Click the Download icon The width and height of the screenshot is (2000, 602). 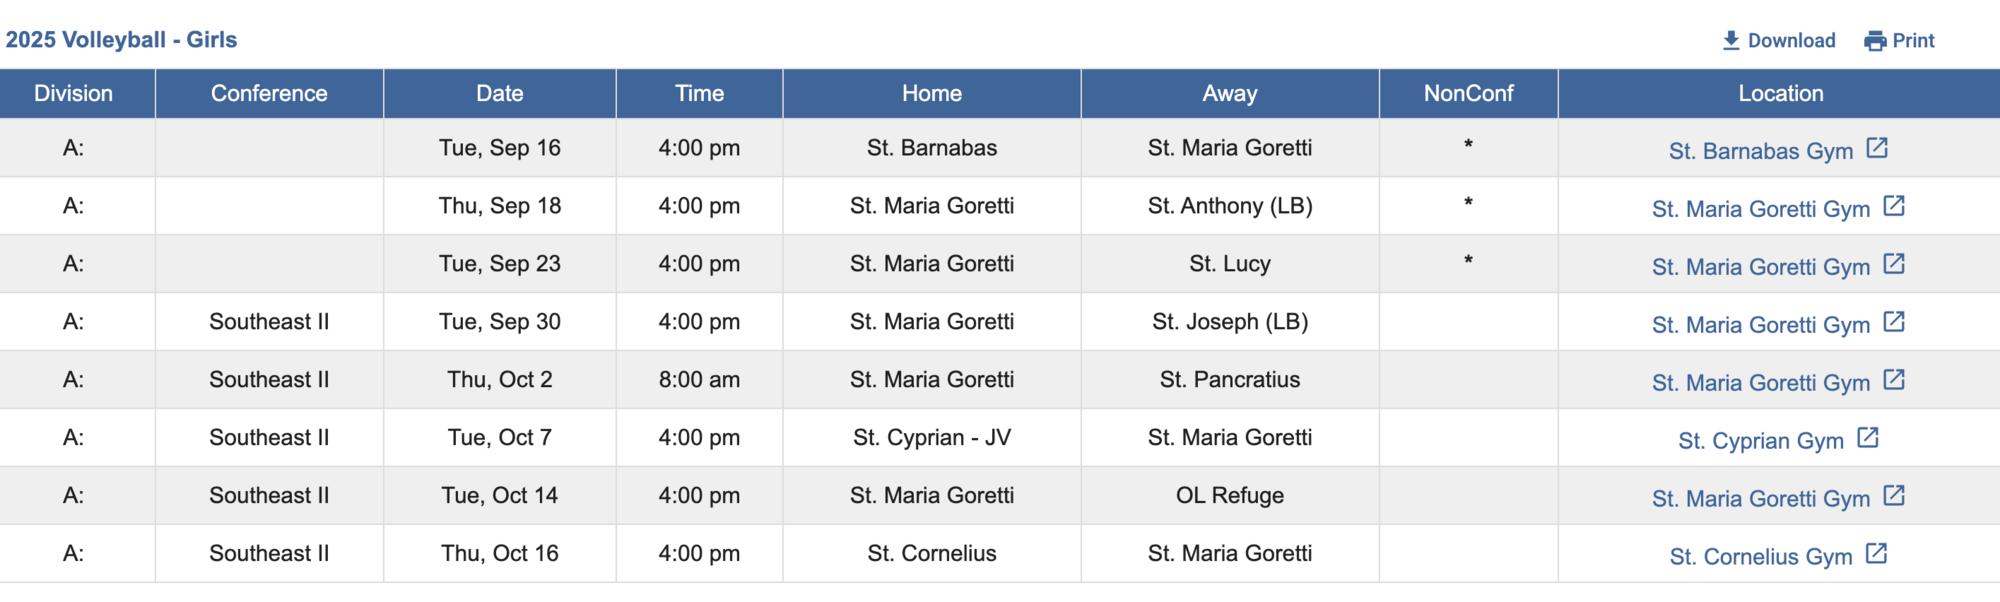(x=1731, y=41)
